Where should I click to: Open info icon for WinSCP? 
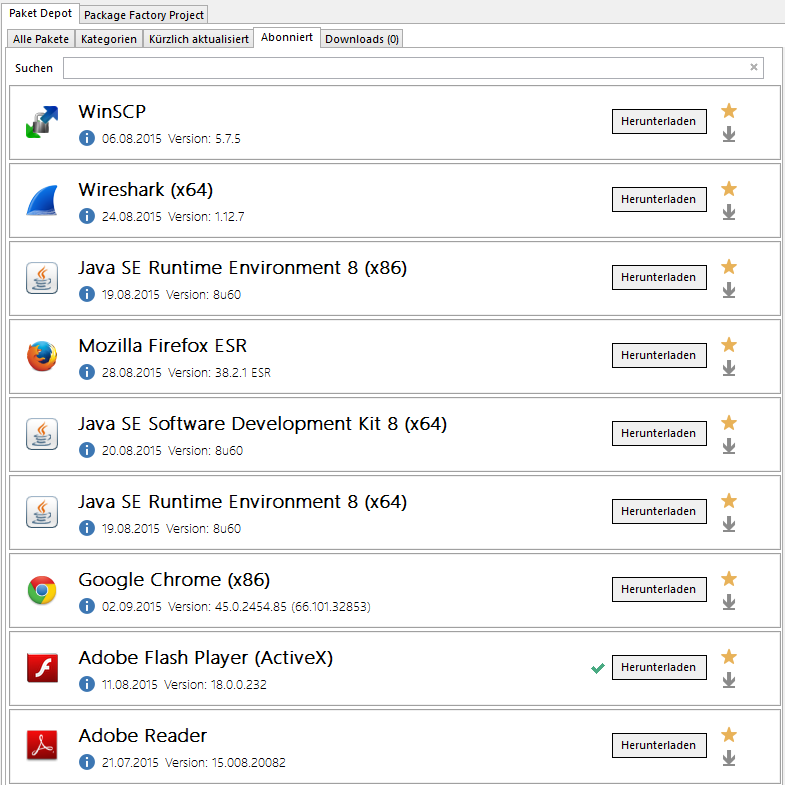coord(87,138)
